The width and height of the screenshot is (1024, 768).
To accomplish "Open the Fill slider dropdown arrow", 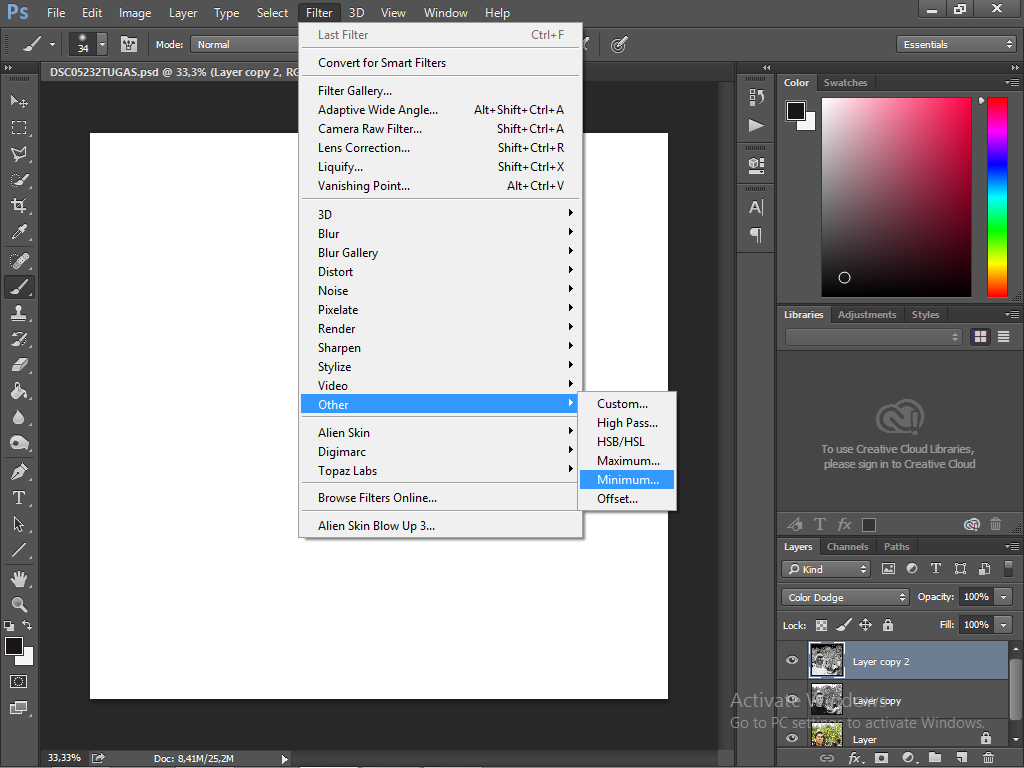I will (1004, 625).
